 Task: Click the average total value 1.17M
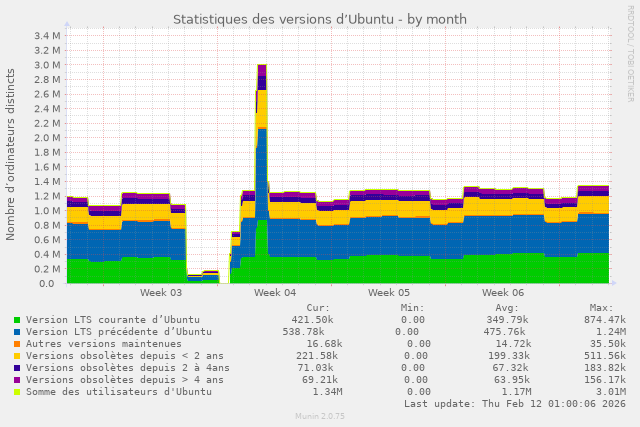click(516, 391)
